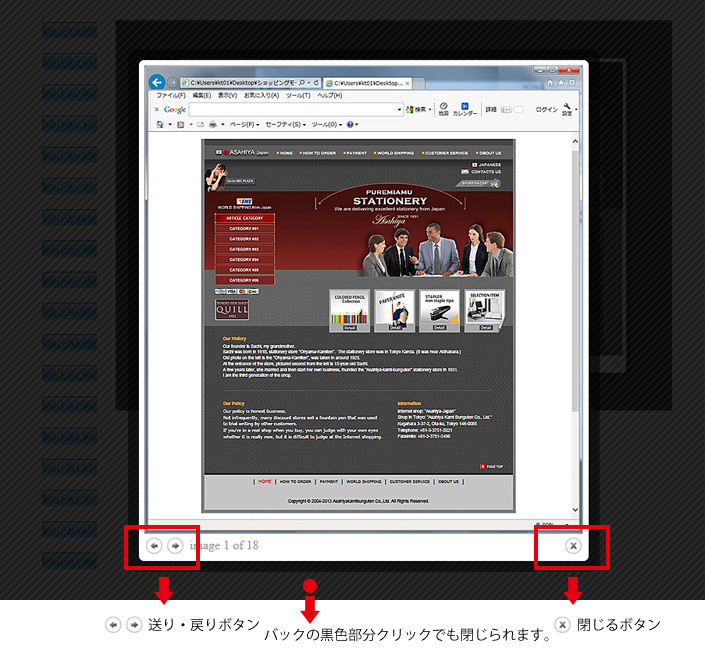Click HOW TO ORDER in top page navigation
The width and height of the screenshot is (705, 650).
[x=318, y=153]
